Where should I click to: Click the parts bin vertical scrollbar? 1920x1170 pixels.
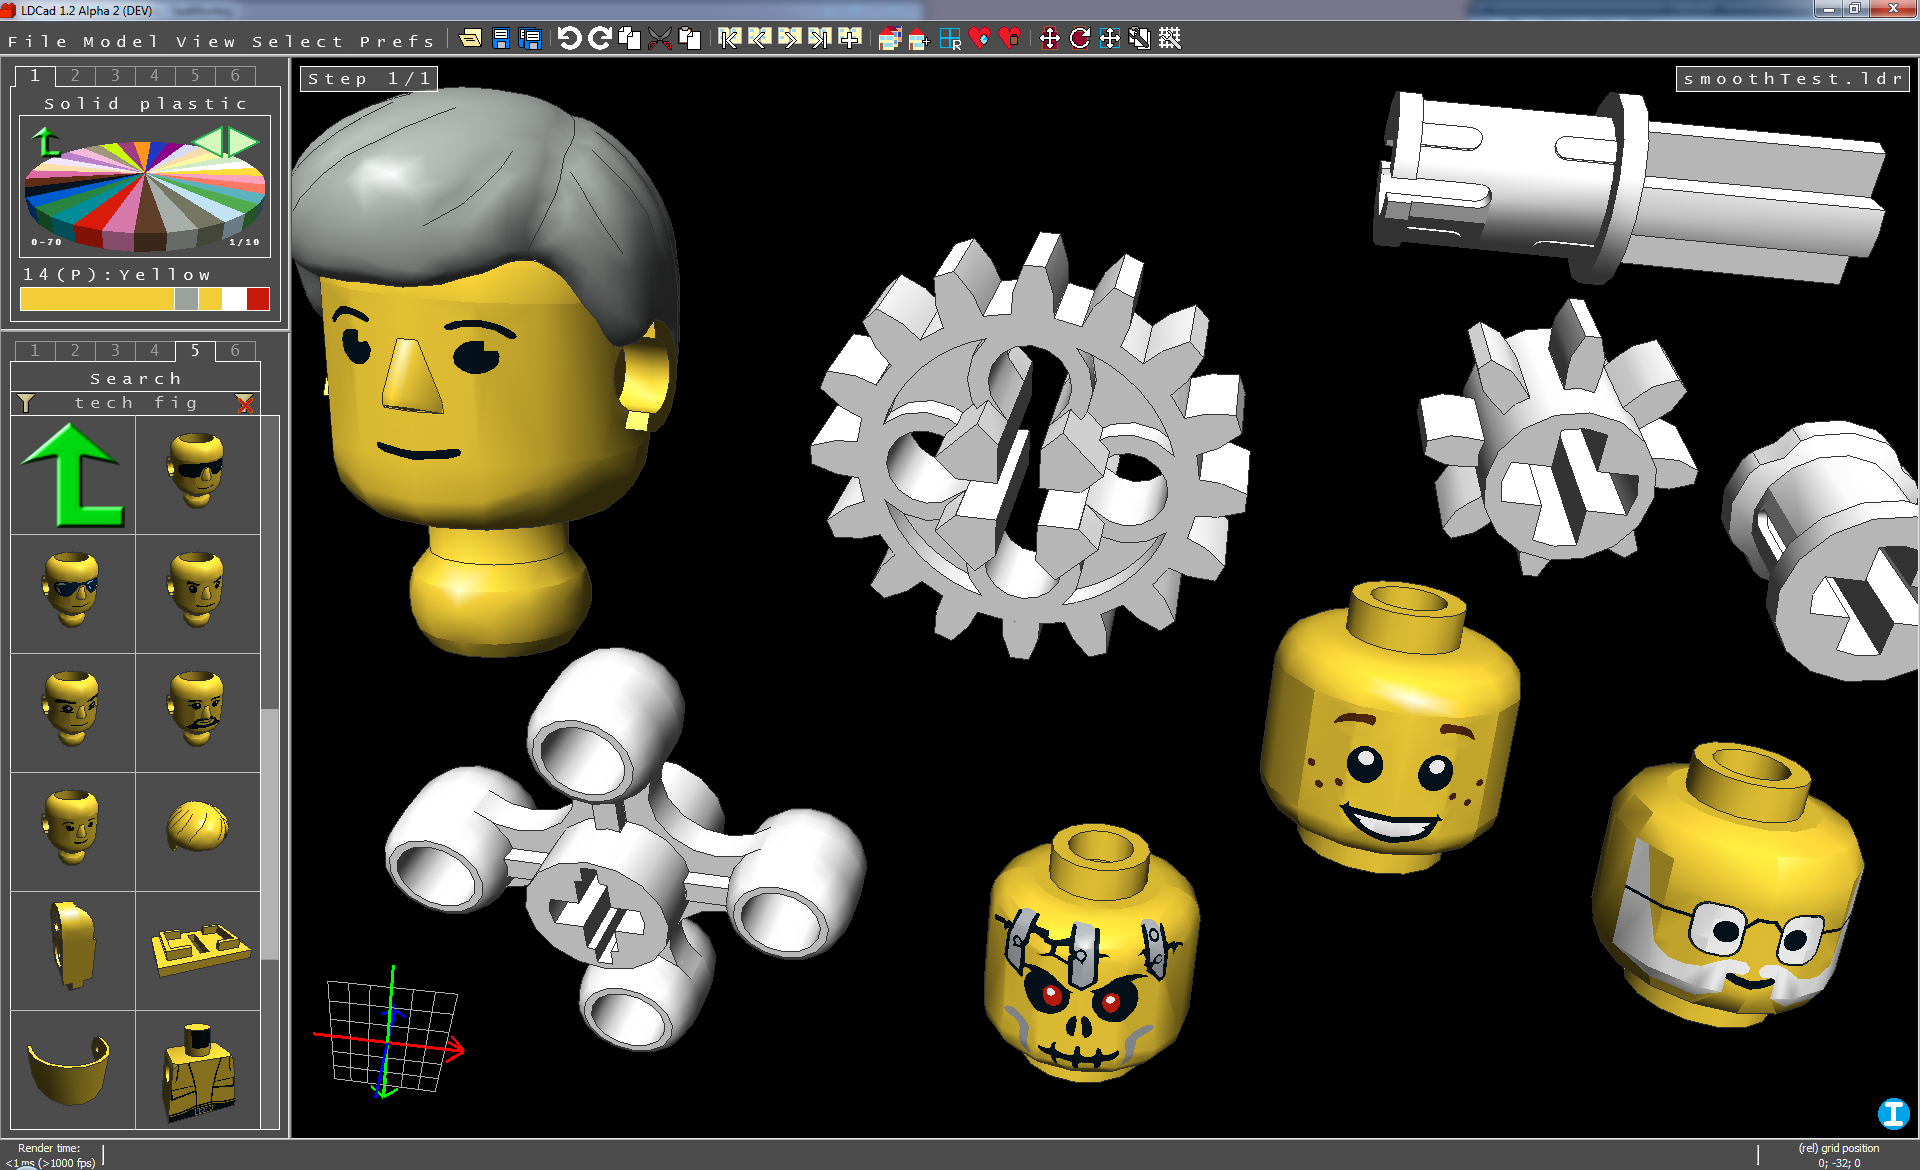[269, 835]
